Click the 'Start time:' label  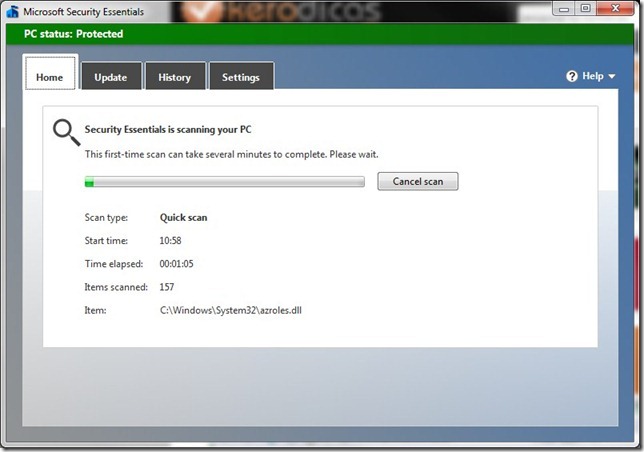(106, 241)
